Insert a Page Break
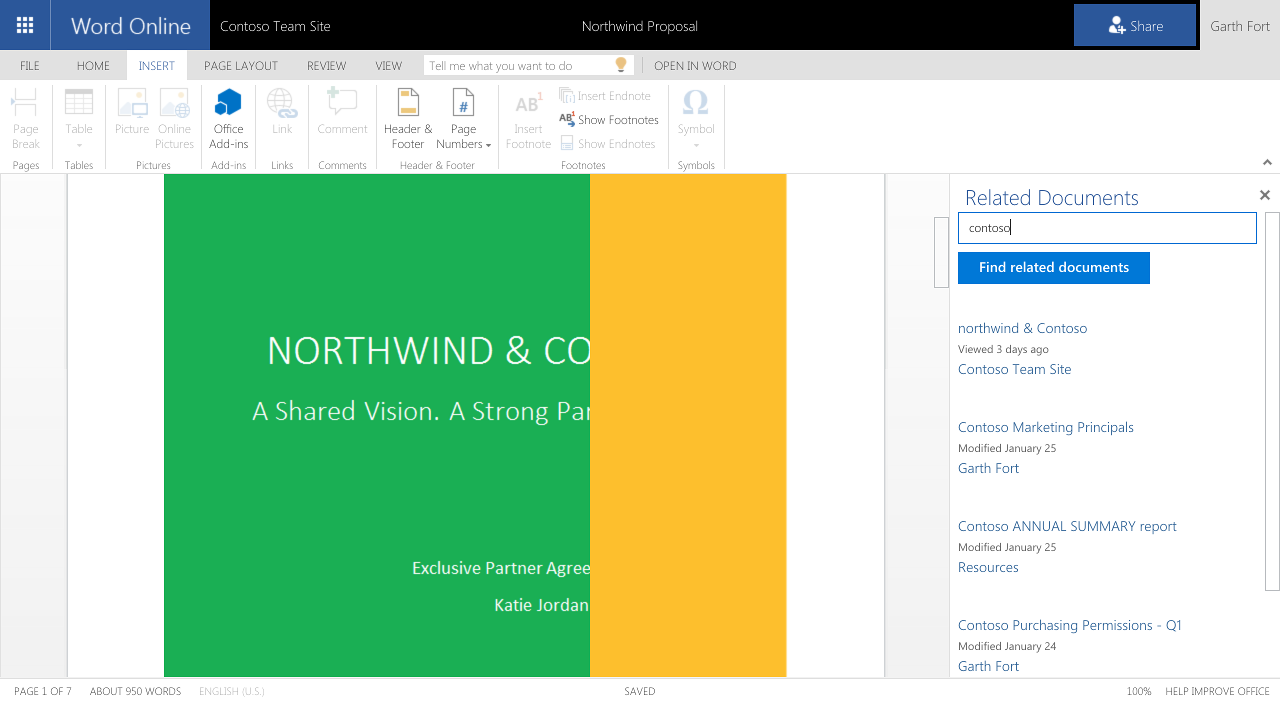Viewport: 1280px width, 701px height. (26, 119)
